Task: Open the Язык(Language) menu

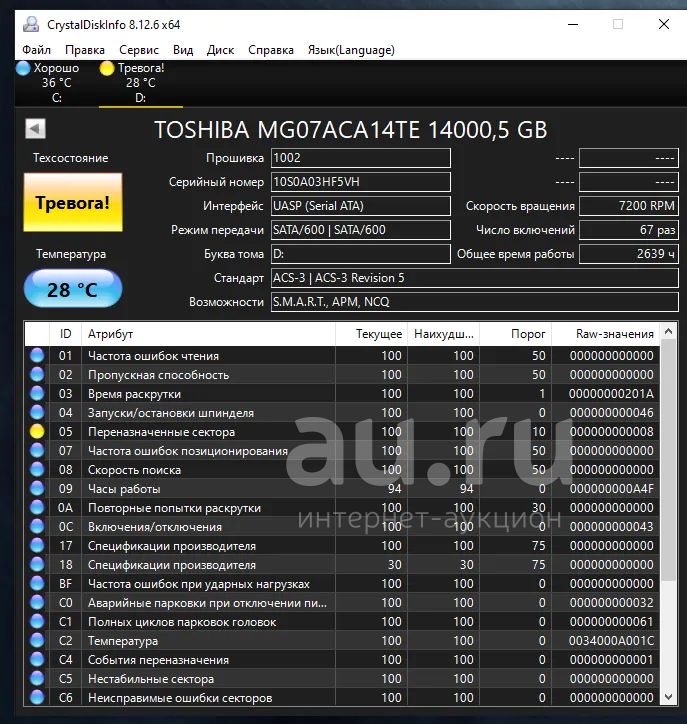Action: pos(351,50)
